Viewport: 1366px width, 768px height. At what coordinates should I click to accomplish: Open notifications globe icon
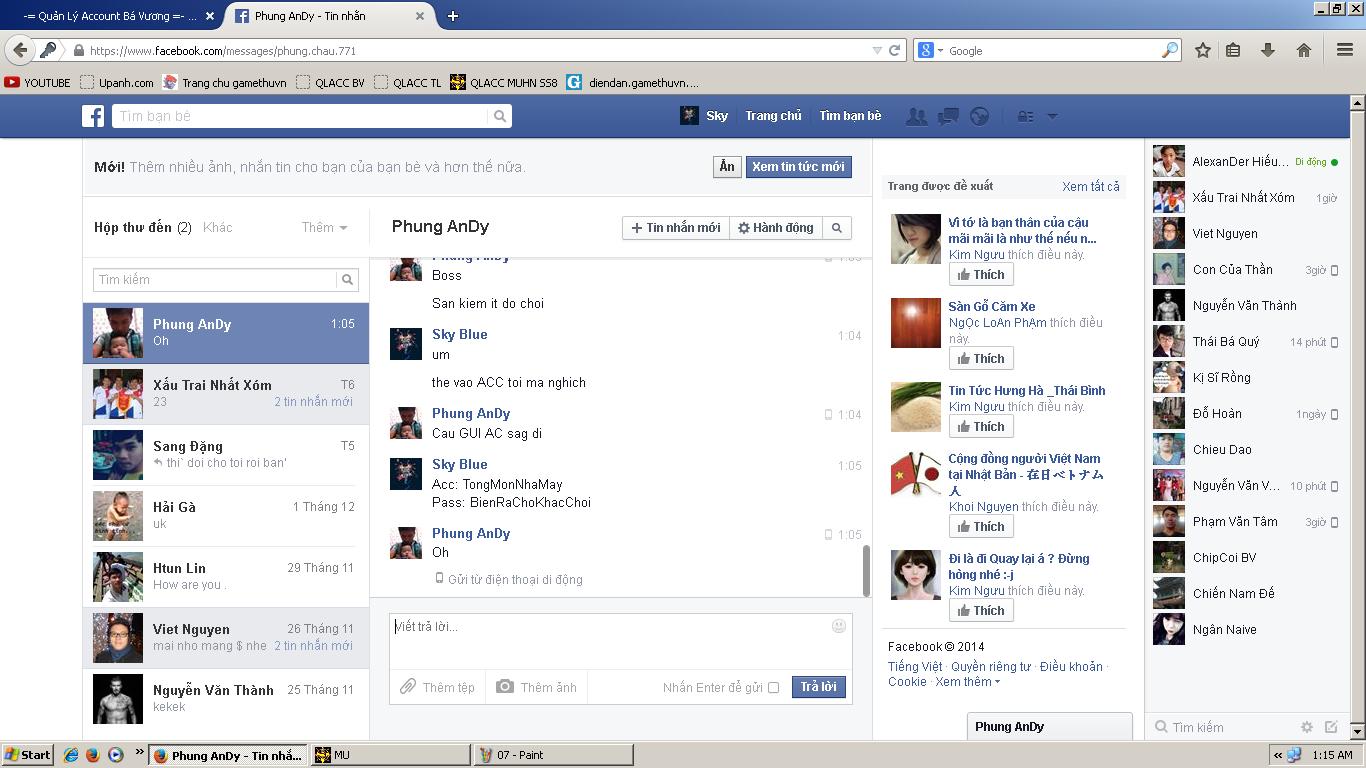click(x=980, y=116)
